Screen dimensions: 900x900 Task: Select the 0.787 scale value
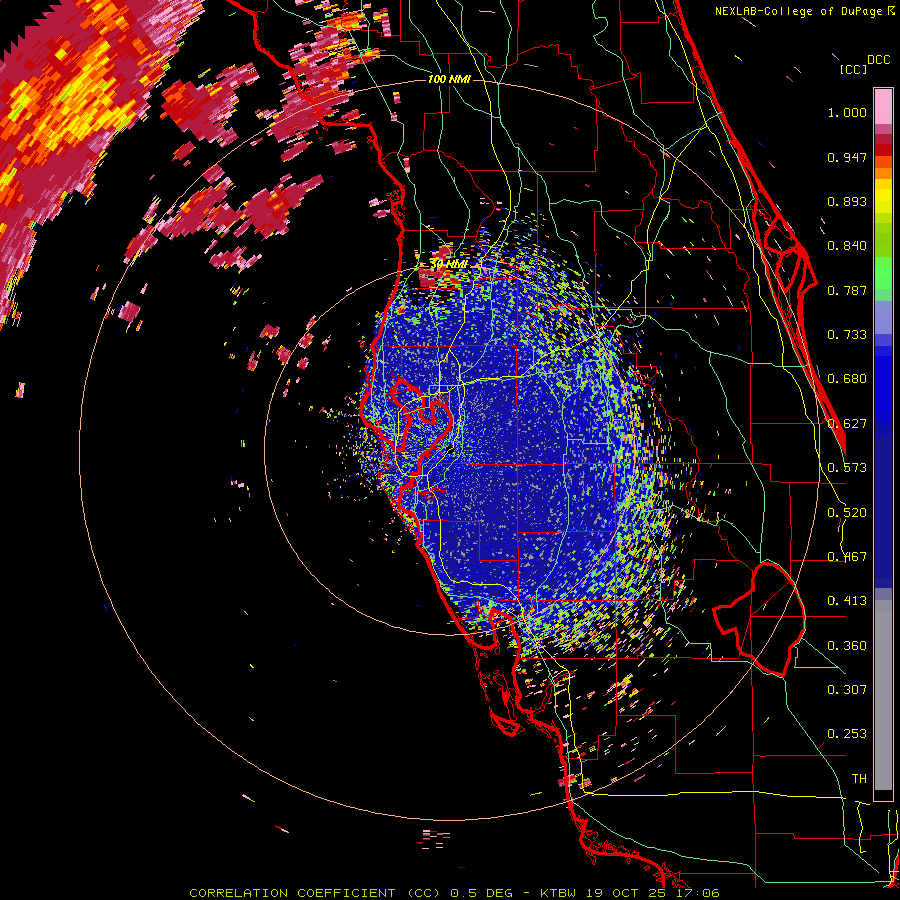coord(847,290)
